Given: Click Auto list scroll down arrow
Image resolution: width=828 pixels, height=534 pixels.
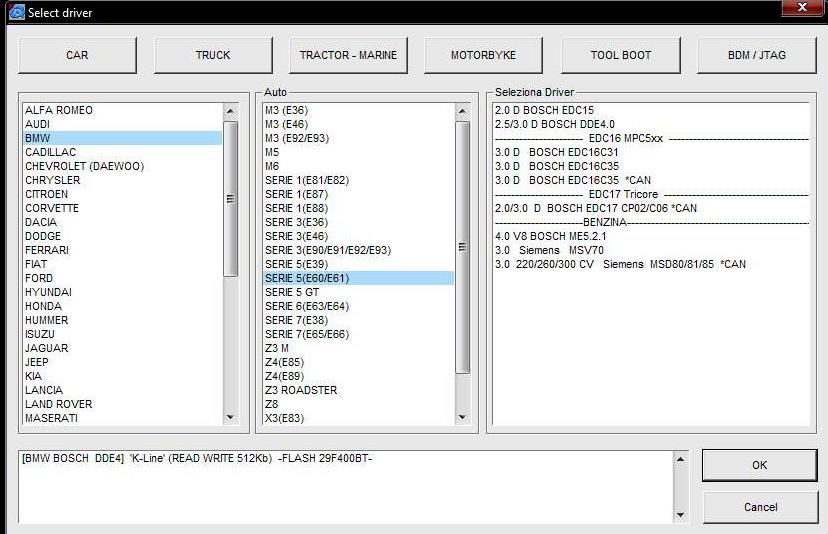Looking at the screenshot, I should [463, 417].
